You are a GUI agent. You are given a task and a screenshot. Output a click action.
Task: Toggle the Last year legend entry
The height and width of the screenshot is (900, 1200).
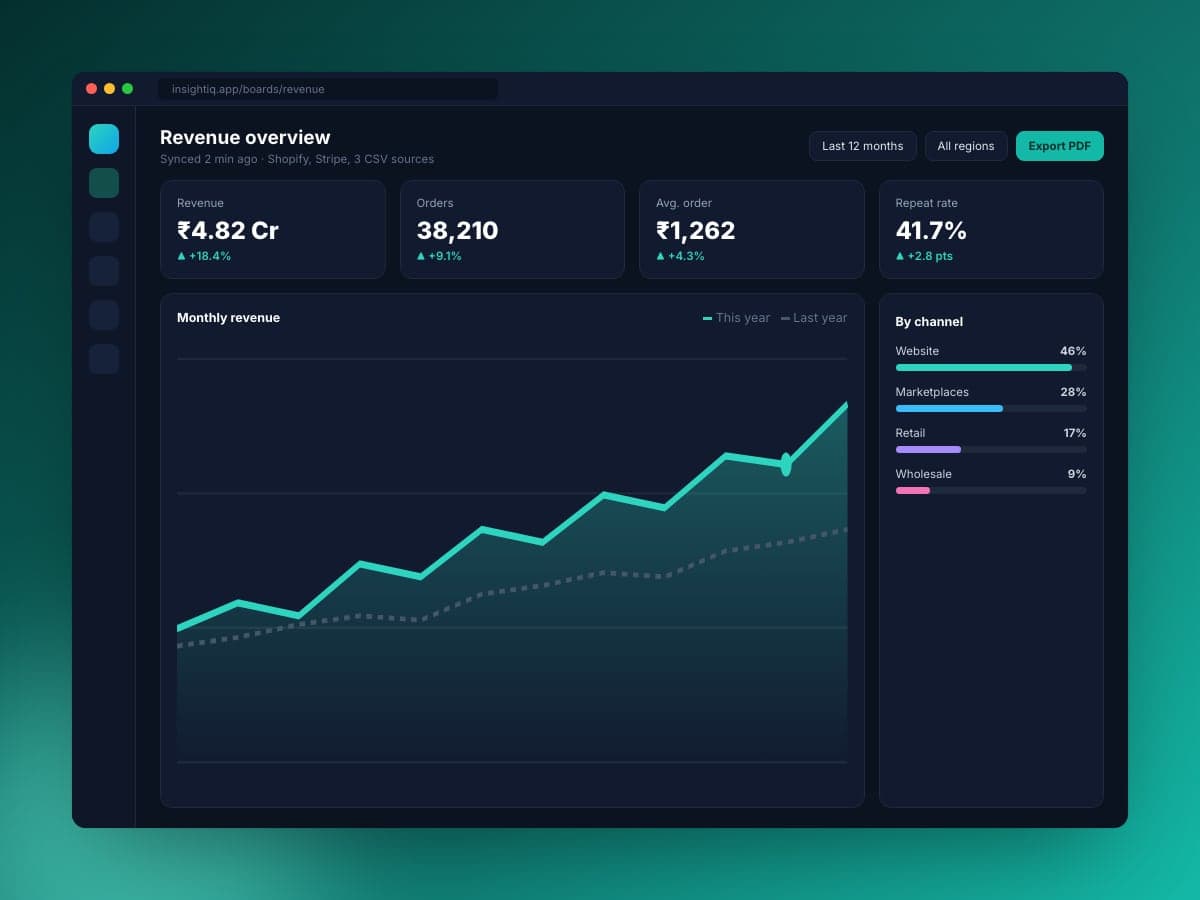(814, 318)
